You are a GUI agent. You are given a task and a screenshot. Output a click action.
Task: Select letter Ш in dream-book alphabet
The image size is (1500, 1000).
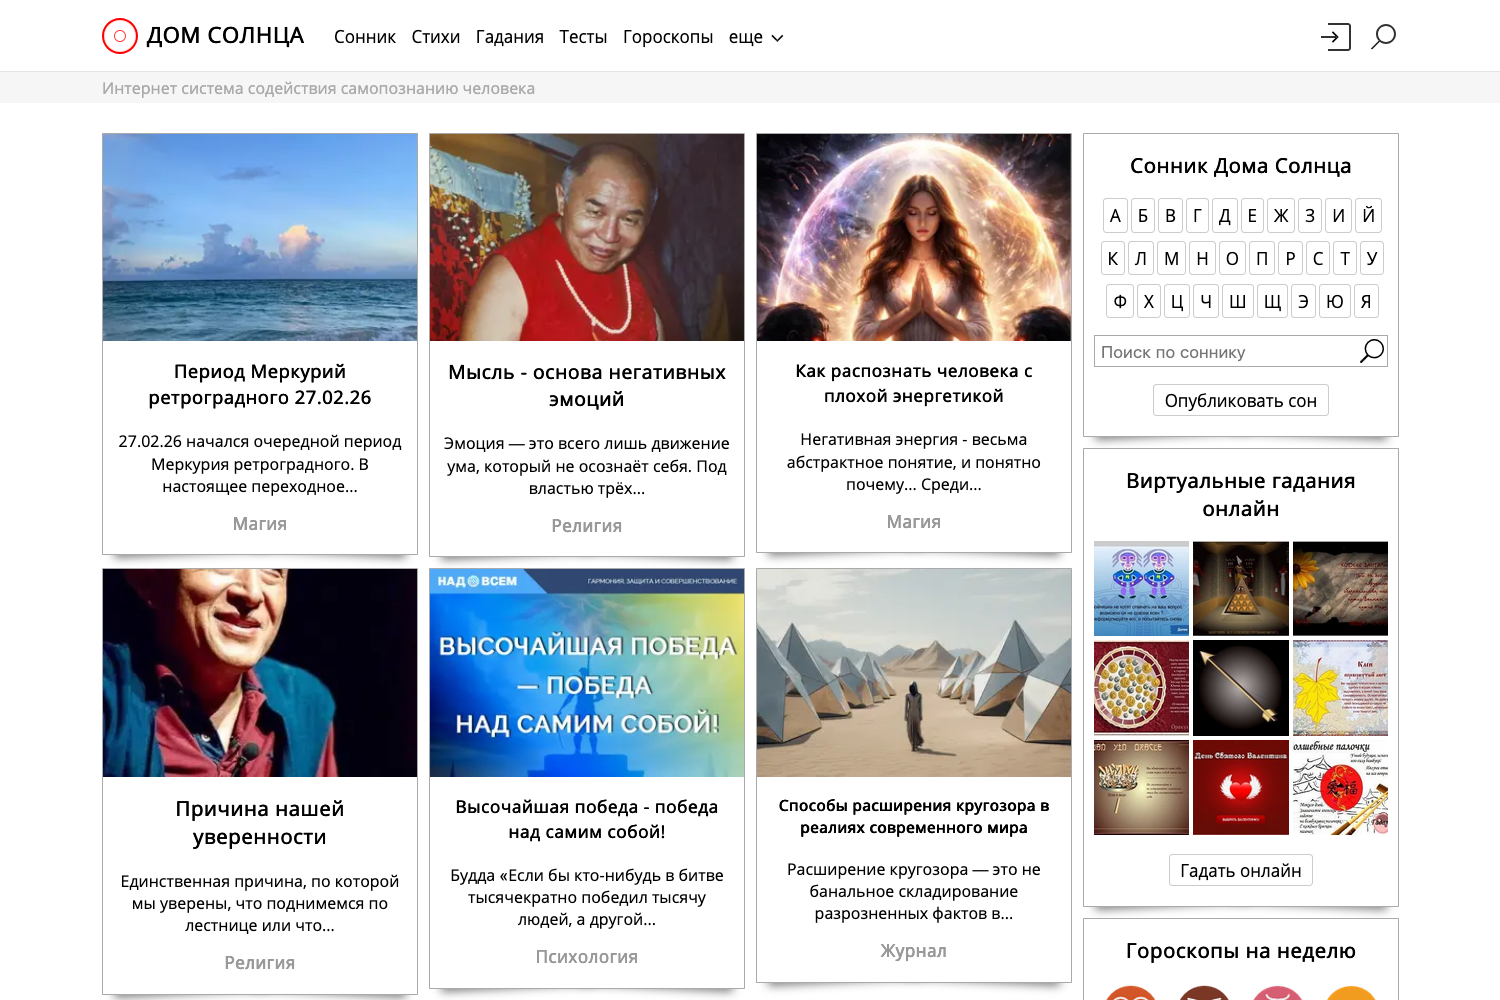pyautogui.click(x=1238, y=301)
